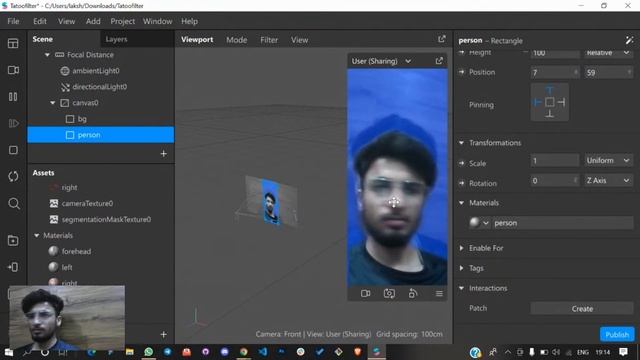Viewport: 640px width, 360px height.
Task: Toggle the right pin in Pinning control
Action: pos(562,102)
